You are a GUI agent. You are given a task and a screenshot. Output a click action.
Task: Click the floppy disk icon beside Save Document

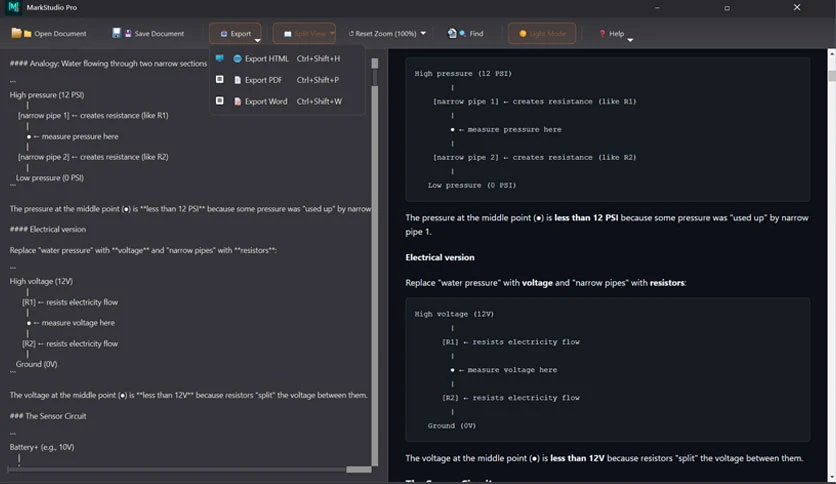pos(116,33)
